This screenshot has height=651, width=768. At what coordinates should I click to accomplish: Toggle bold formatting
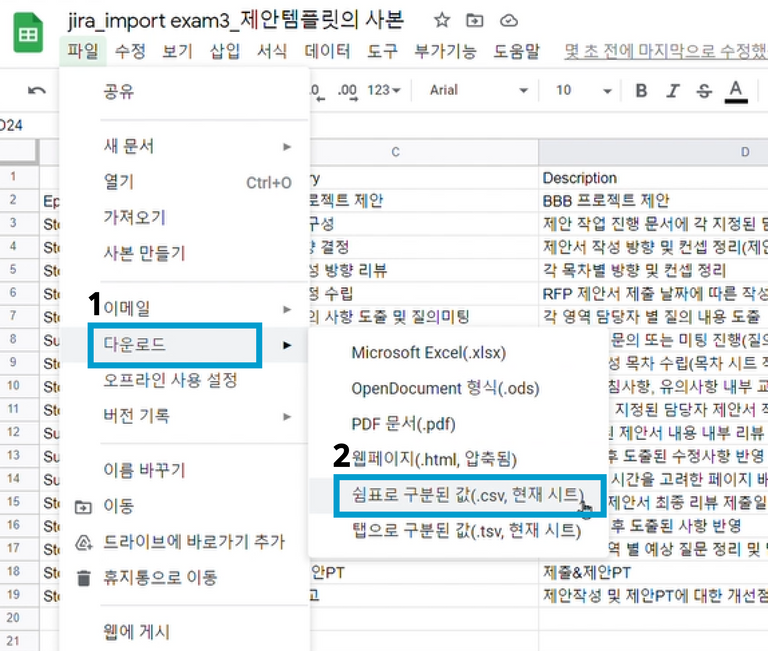point(641,91)
